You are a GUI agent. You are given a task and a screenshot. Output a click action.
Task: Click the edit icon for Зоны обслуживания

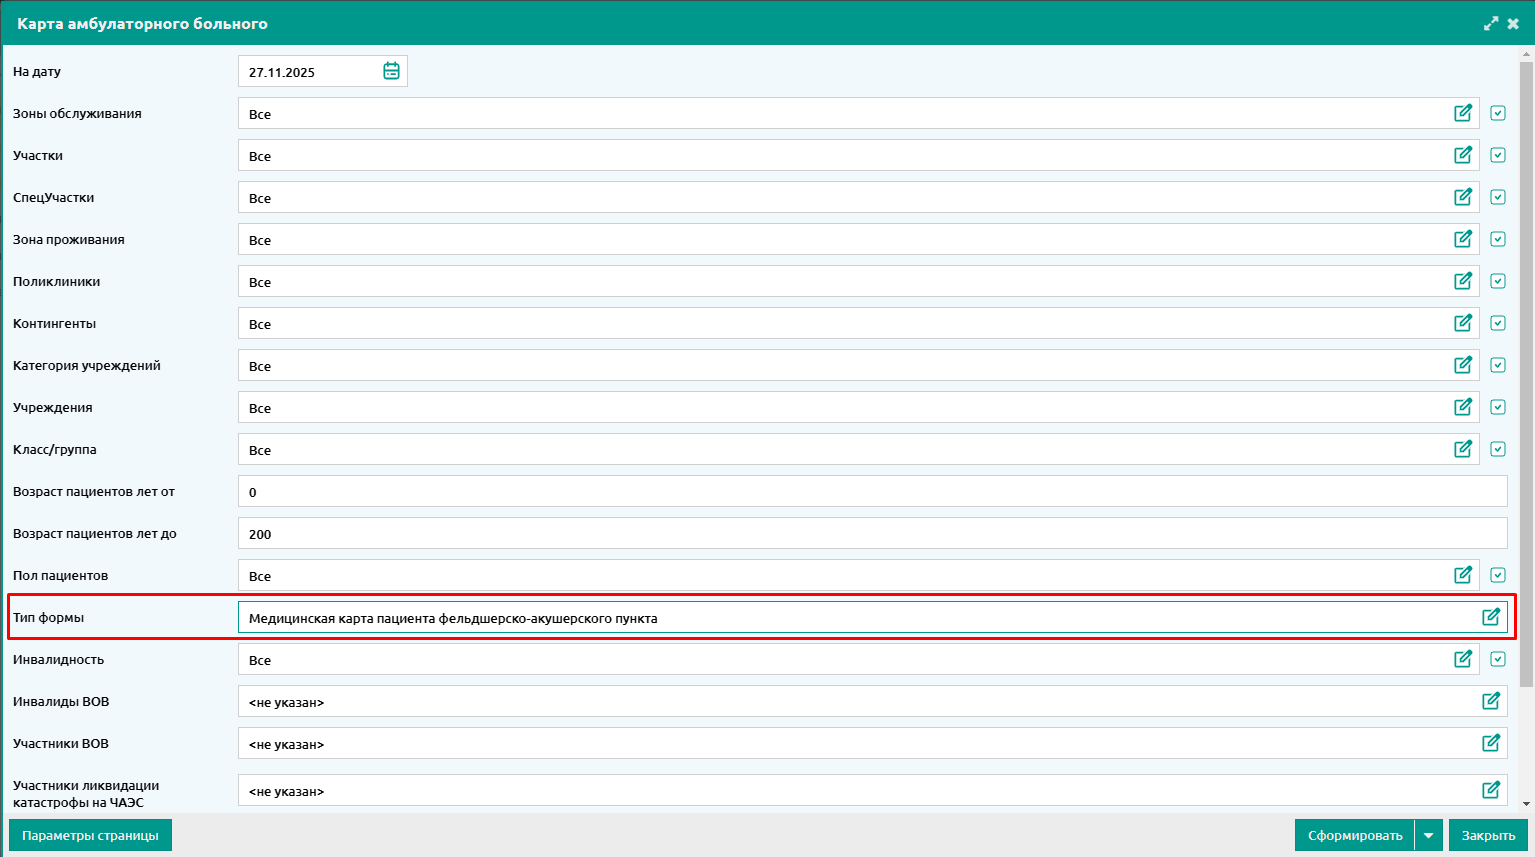tap(1463, 113)
